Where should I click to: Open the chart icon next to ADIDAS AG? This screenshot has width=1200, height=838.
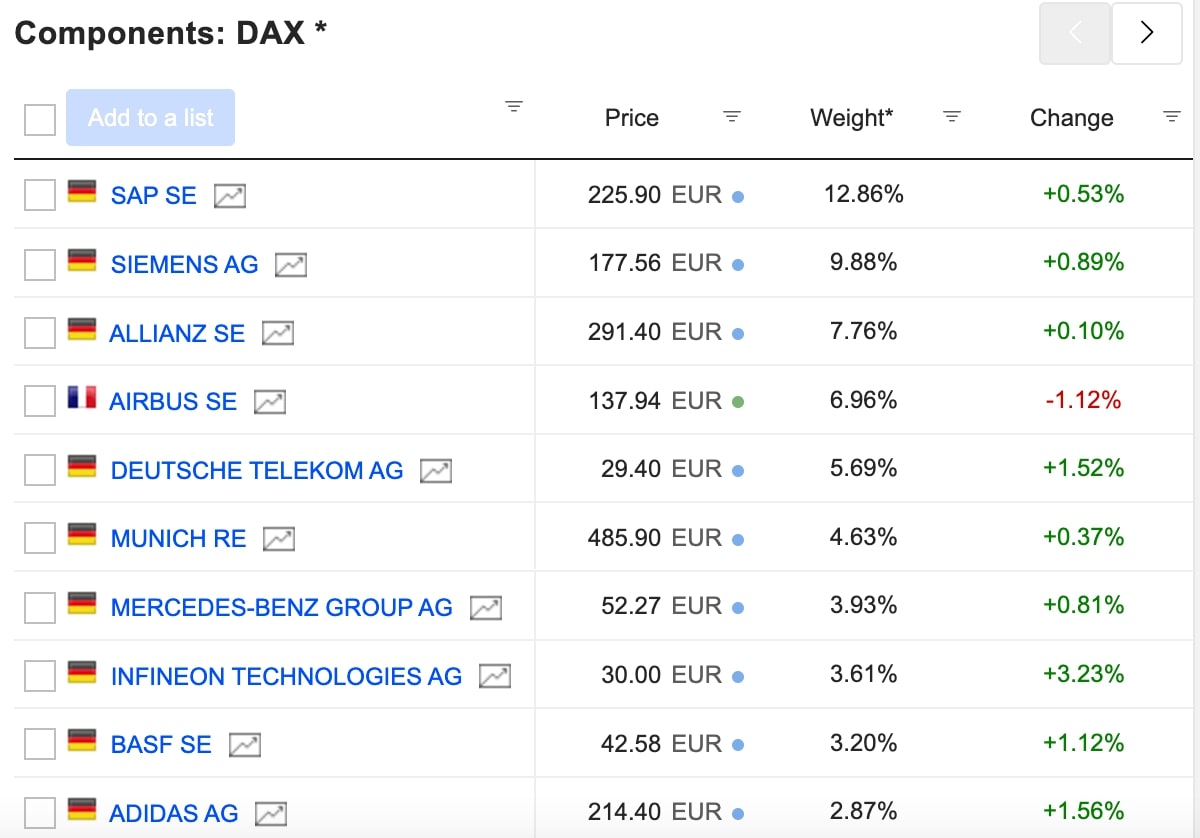coord(271,813)
